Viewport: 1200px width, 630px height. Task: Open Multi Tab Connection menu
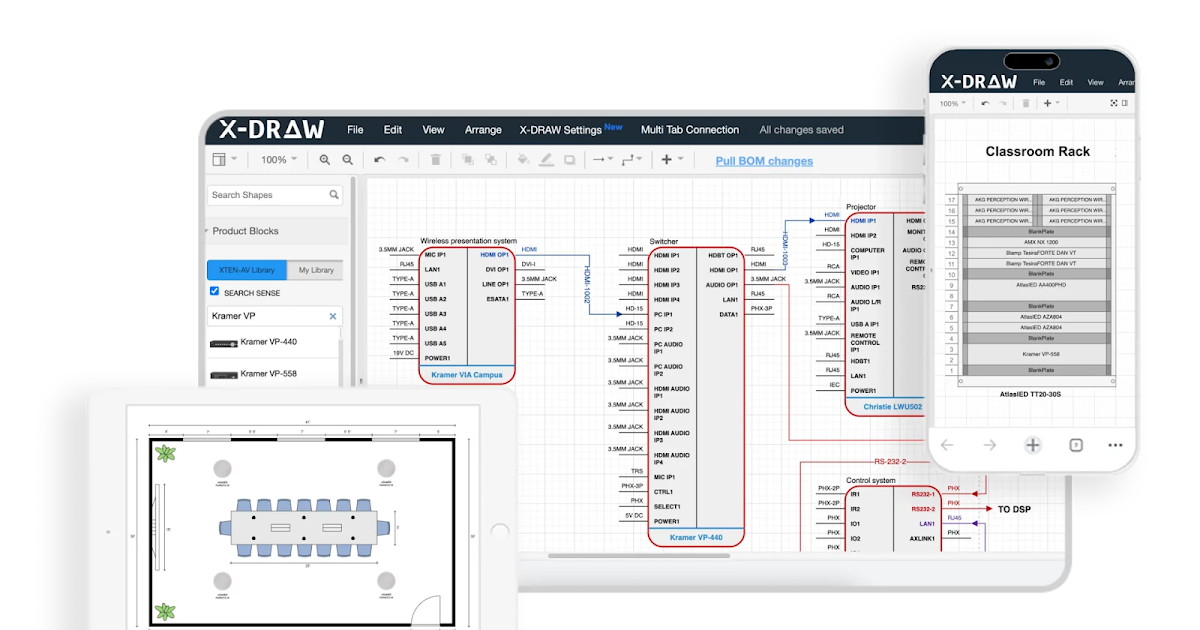(690, 130)
